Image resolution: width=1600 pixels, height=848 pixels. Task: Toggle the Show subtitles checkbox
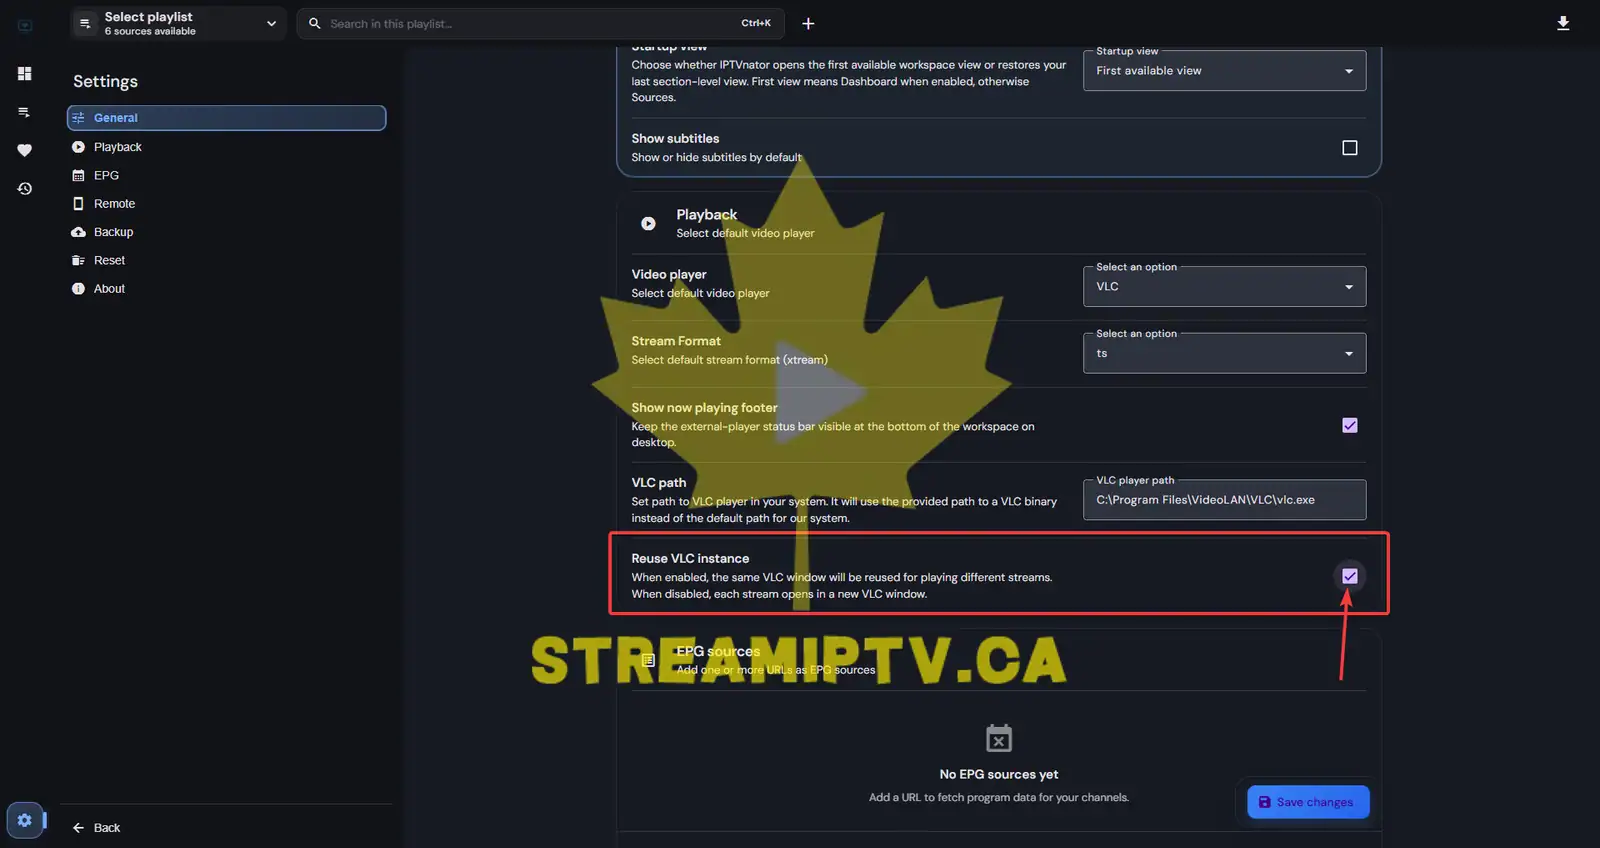point(1349,148)
